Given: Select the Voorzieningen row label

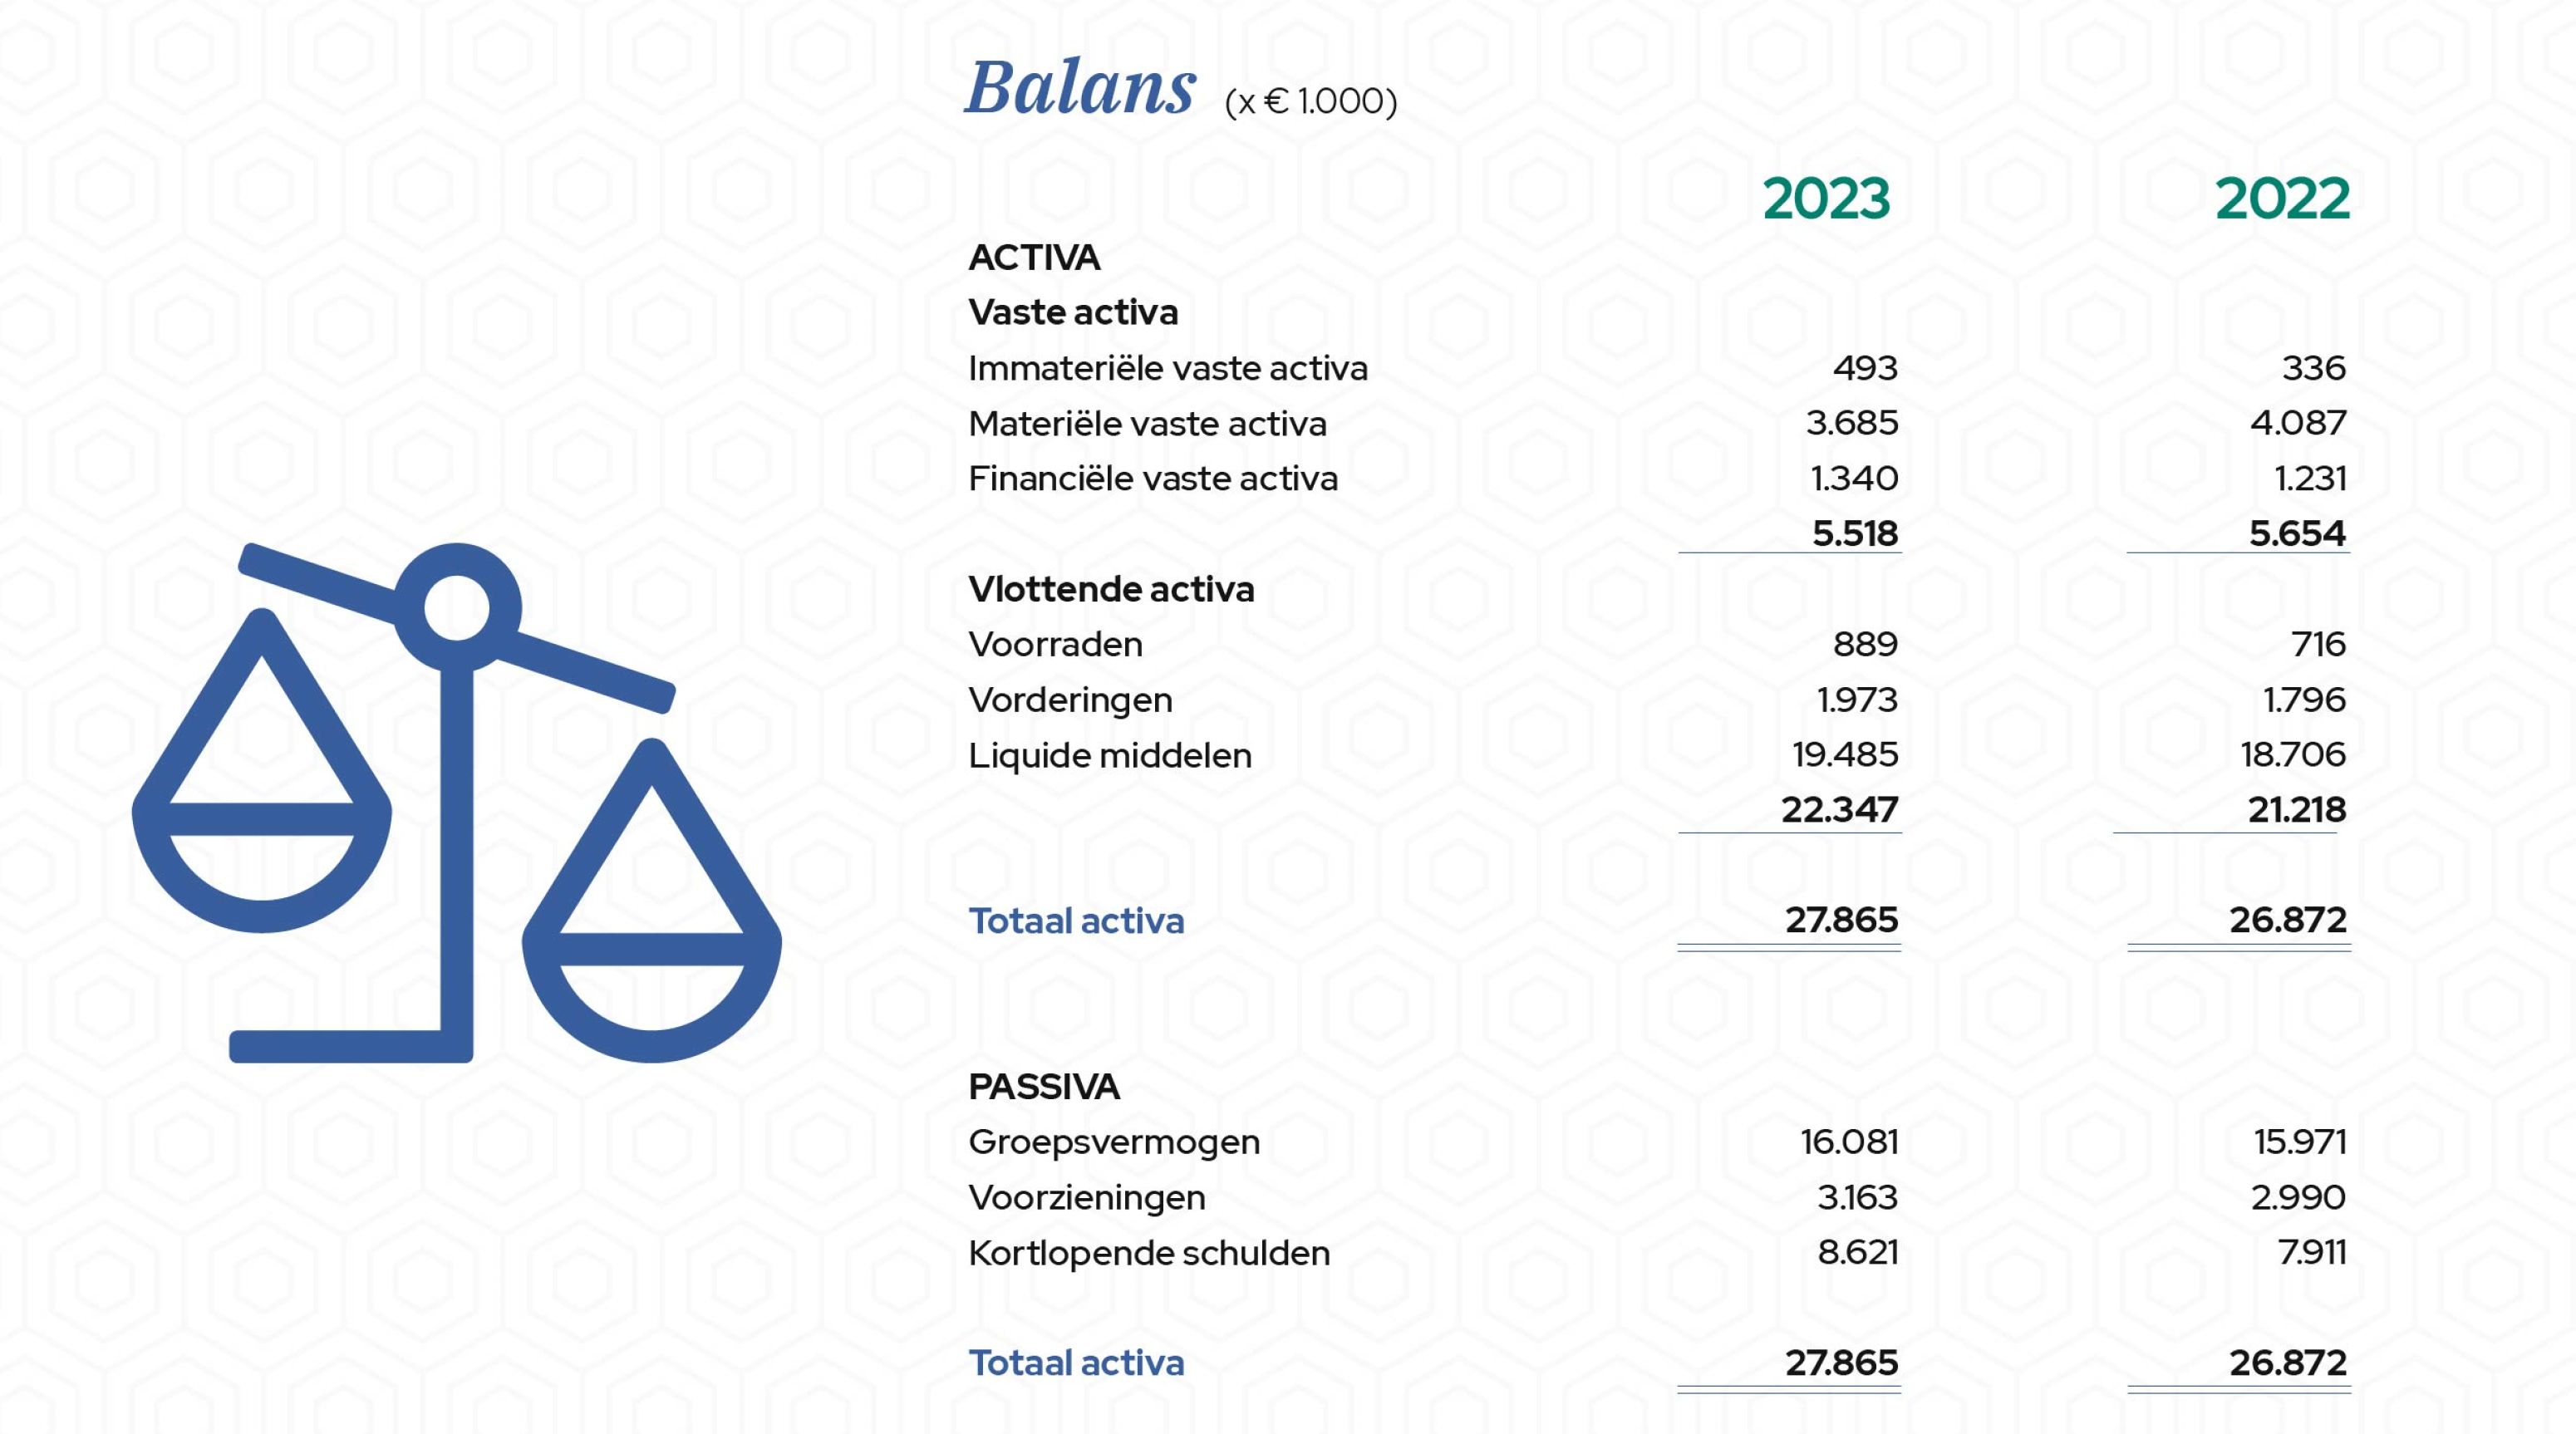Looking at the screenshot, I should pyautogui.click(x=1087, y=1198).
